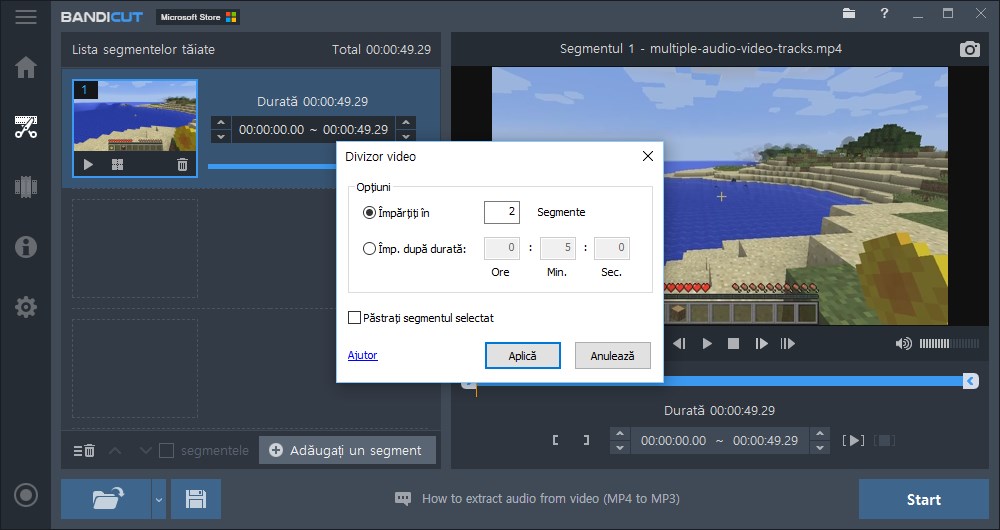Check 'Păstrați segmentul selectat'
Image resolution: width=1000 pixels, height=530 pixels.
coord(355,318)
